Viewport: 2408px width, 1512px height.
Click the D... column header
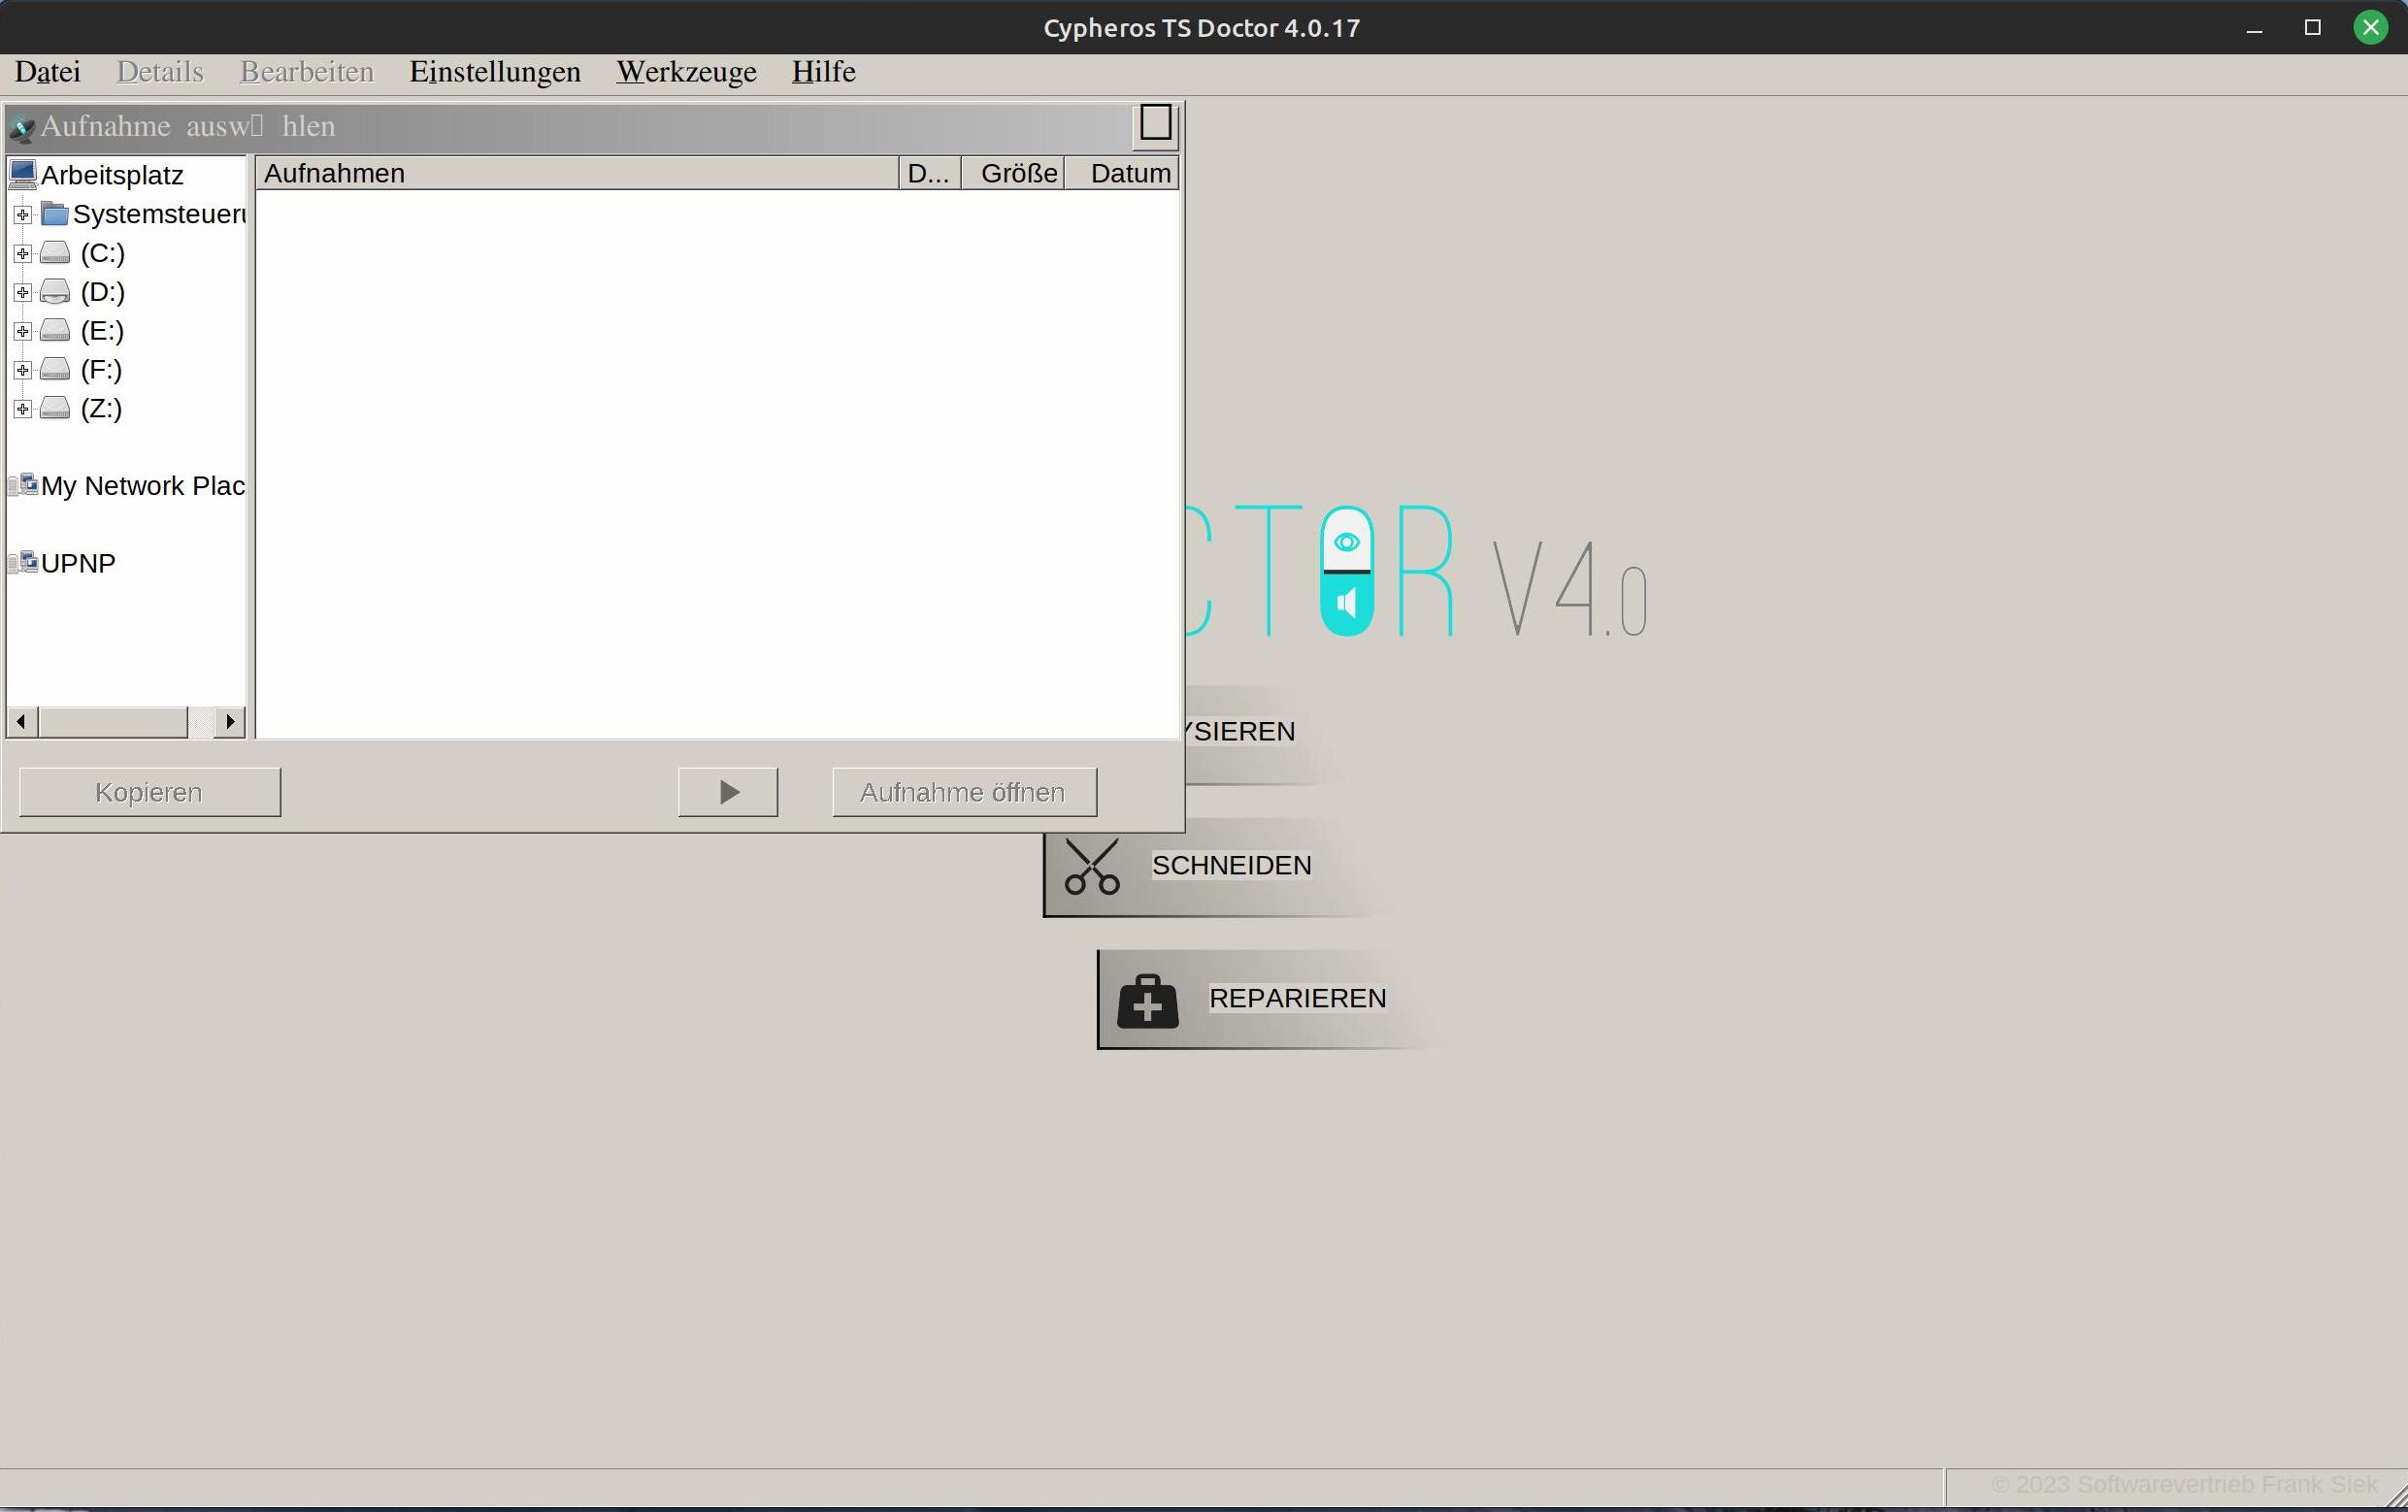(x=930, y=173)
